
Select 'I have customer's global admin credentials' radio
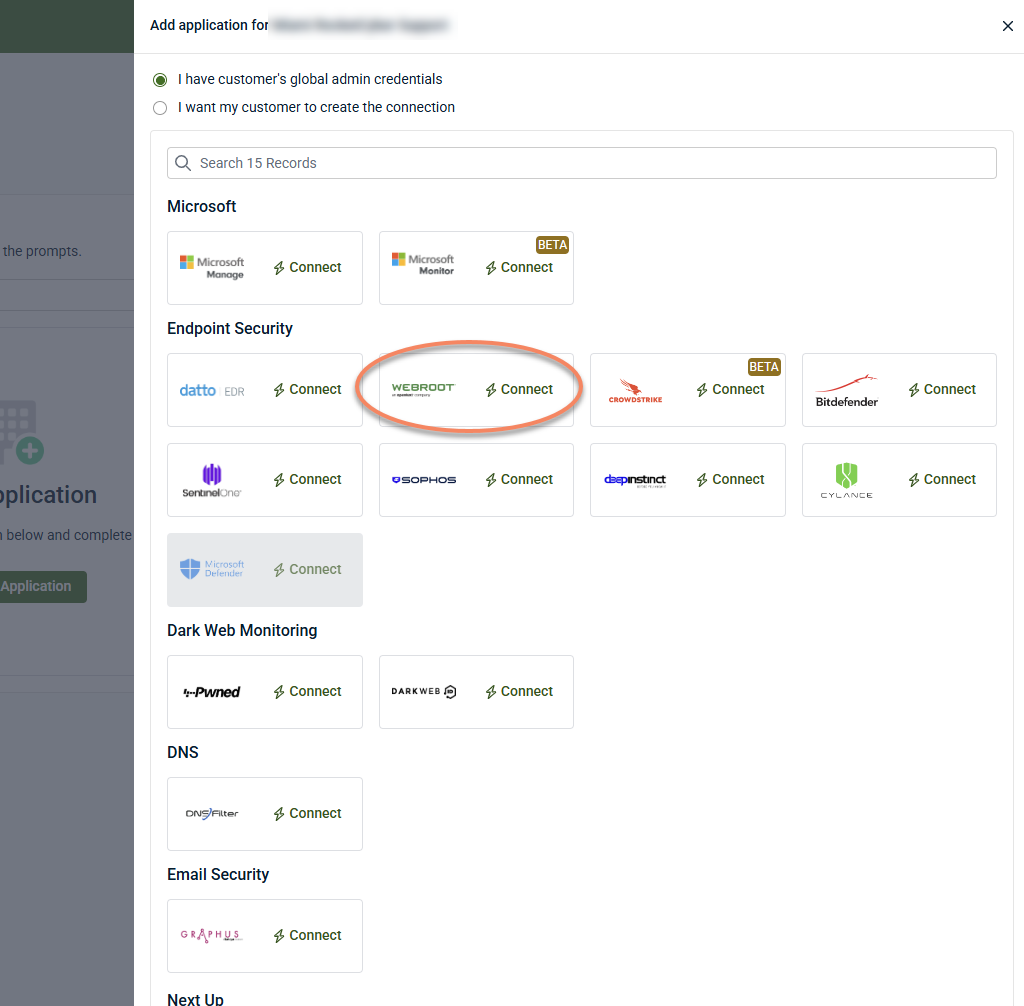click(x=160, y=80)
